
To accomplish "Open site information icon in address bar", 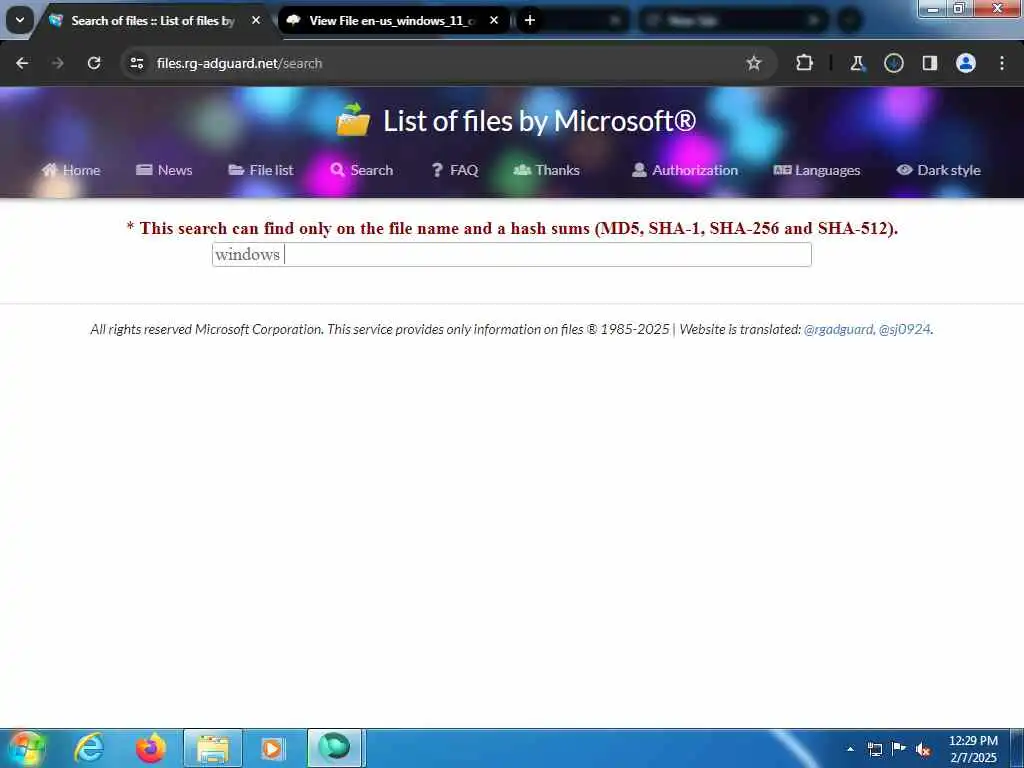I will (x=136, y=63).
